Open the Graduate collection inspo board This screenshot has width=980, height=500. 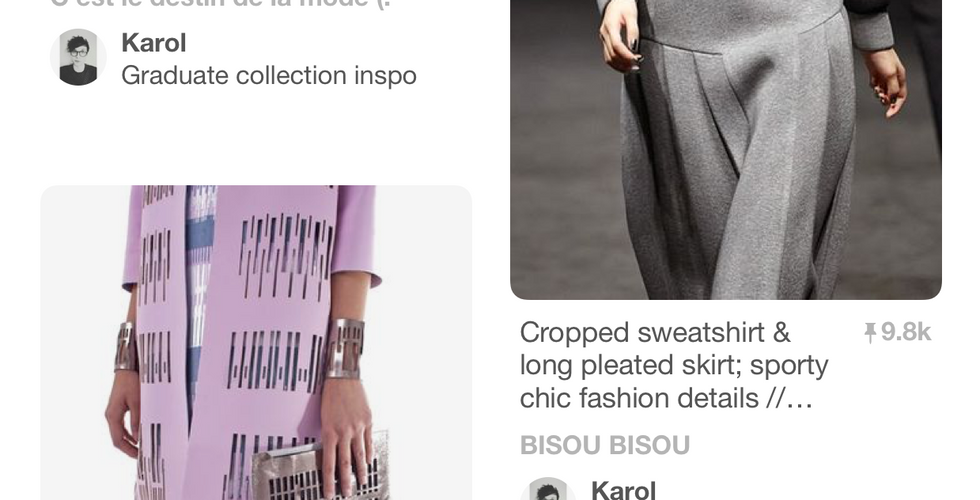pyautogui.click(x=269, y=76)
